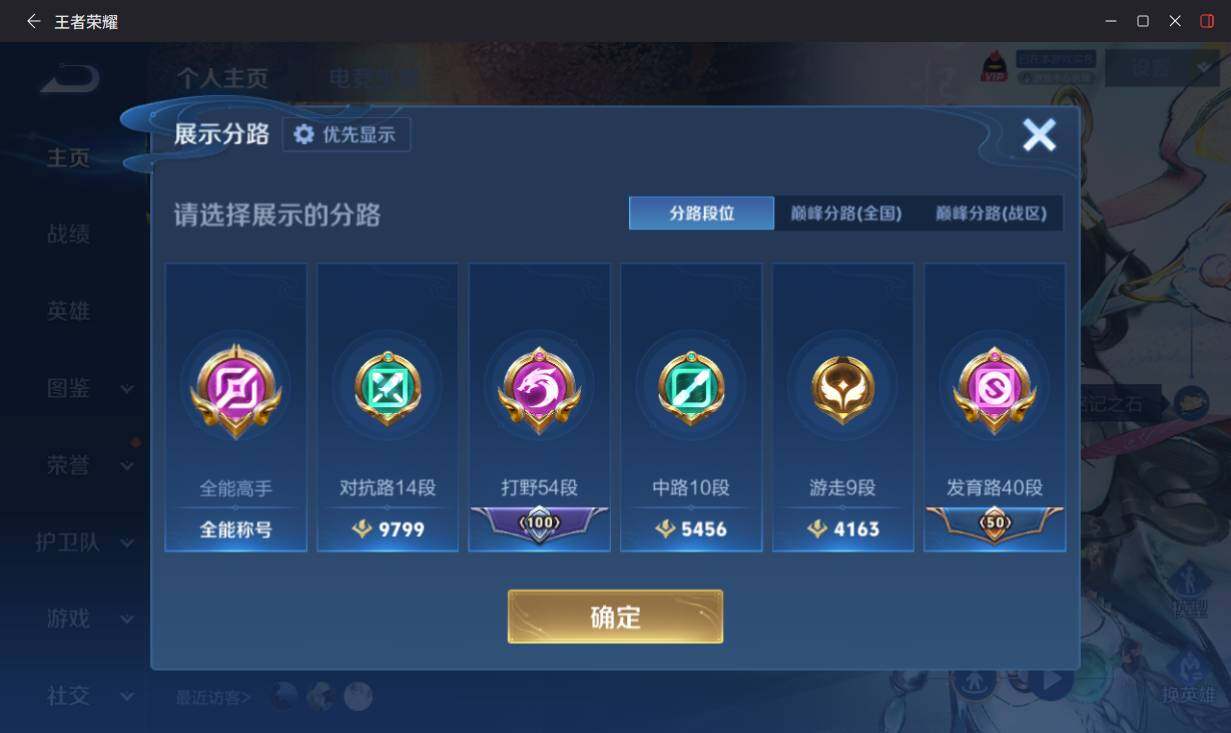Viewport: 1231px width, 733px height.
Task: Open 优先显示 gear settings
Action: click(346, 134)
